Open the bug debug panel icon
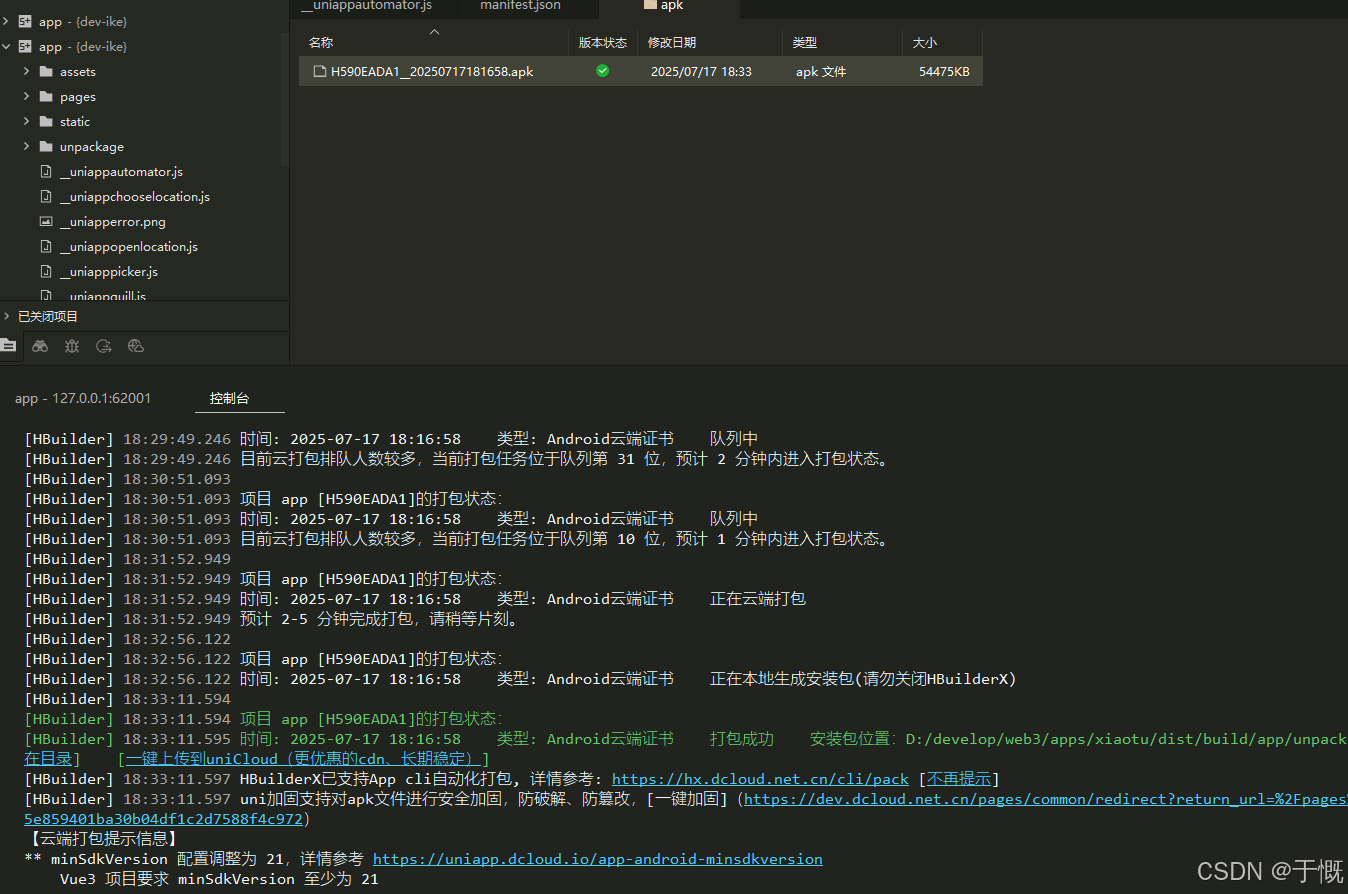 [72, 346]
